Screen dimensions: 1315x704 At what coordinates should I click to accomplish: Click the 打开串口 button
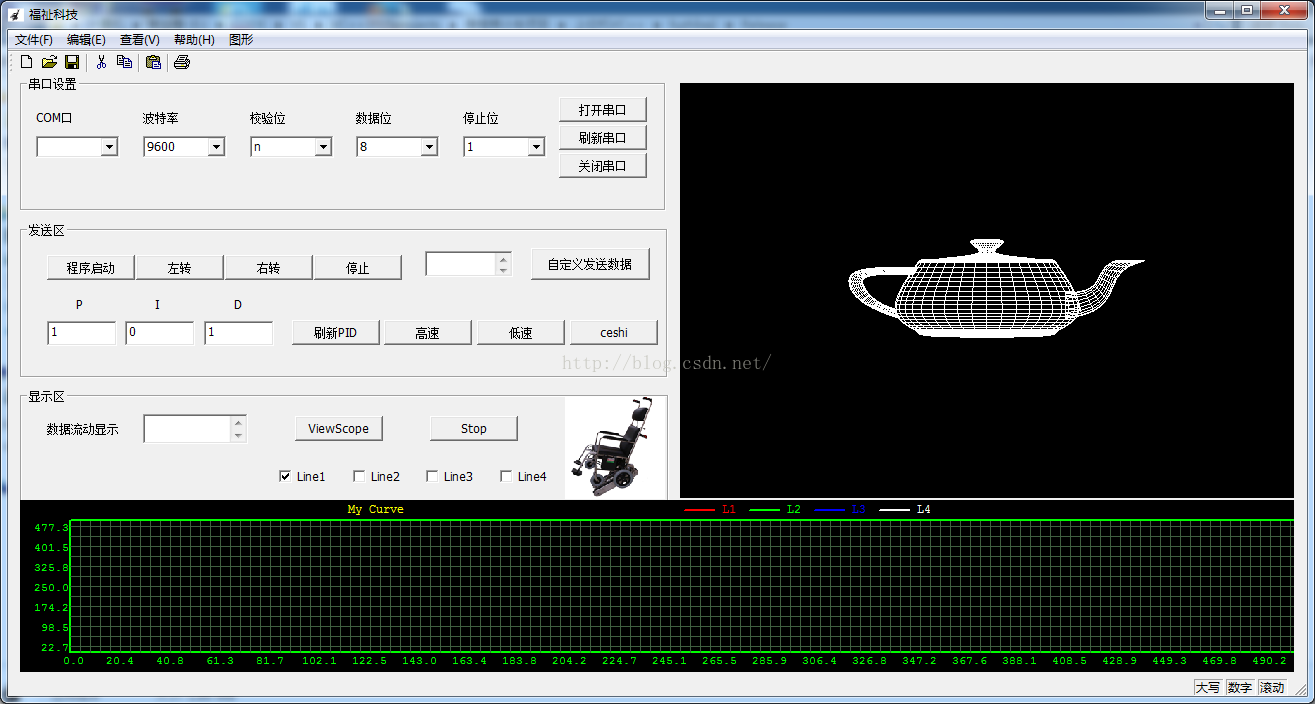pyautogui.click(x=603, y=110)
